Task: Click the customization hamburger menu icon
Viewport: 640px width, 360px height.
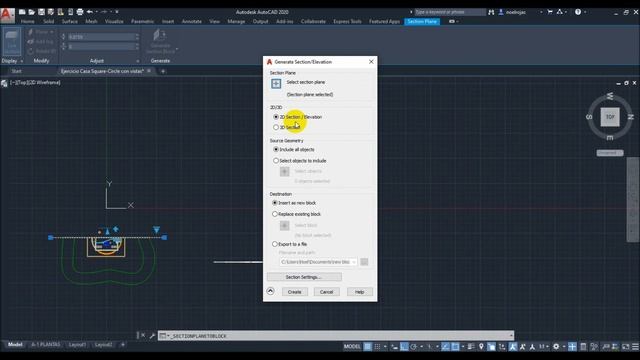Action: pyautogui.click(x=636, y=347)
